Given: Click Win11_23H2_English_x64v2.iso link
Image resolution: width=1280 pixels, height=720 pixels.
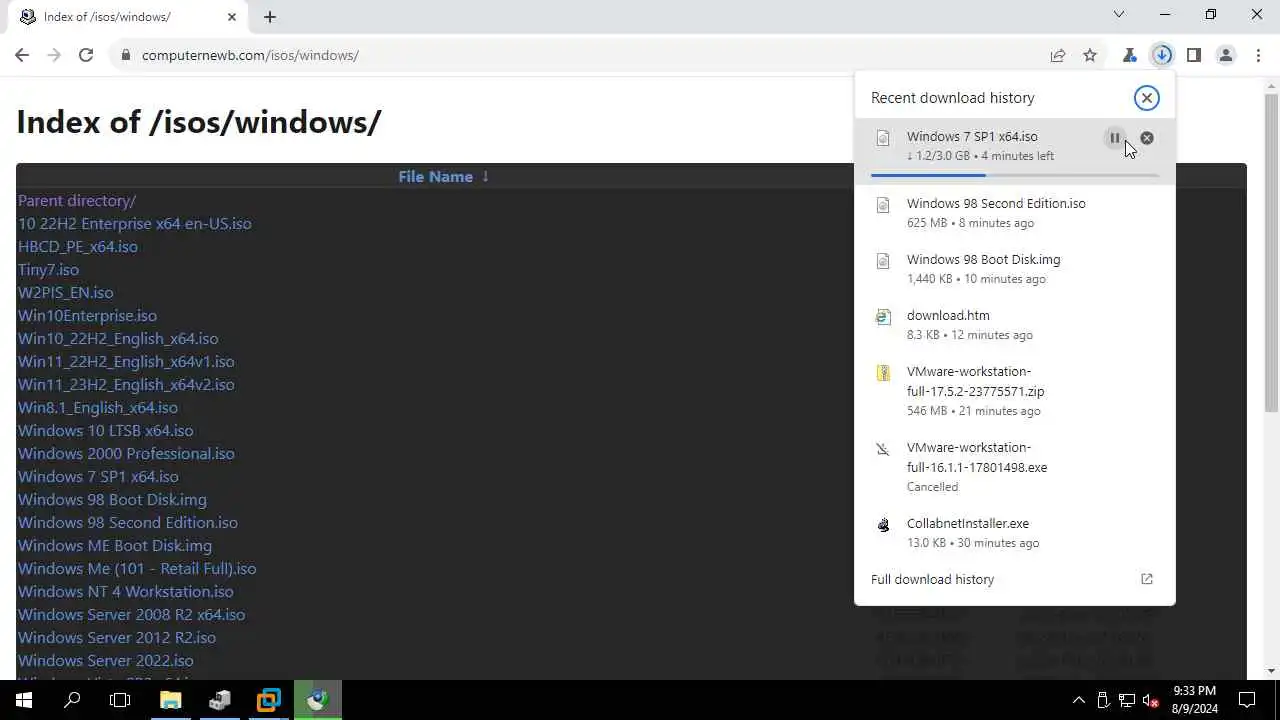Looking at the screenshot, I should 126,384.
